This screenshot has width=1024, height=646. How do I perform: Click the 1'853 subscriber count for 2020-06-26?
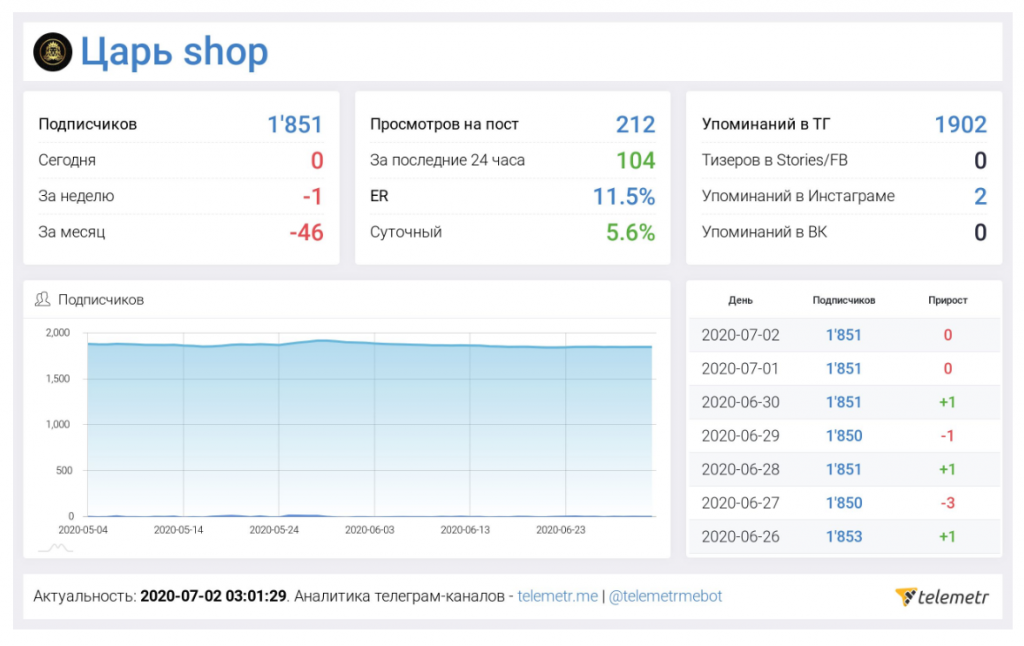[x=844, y=537]
